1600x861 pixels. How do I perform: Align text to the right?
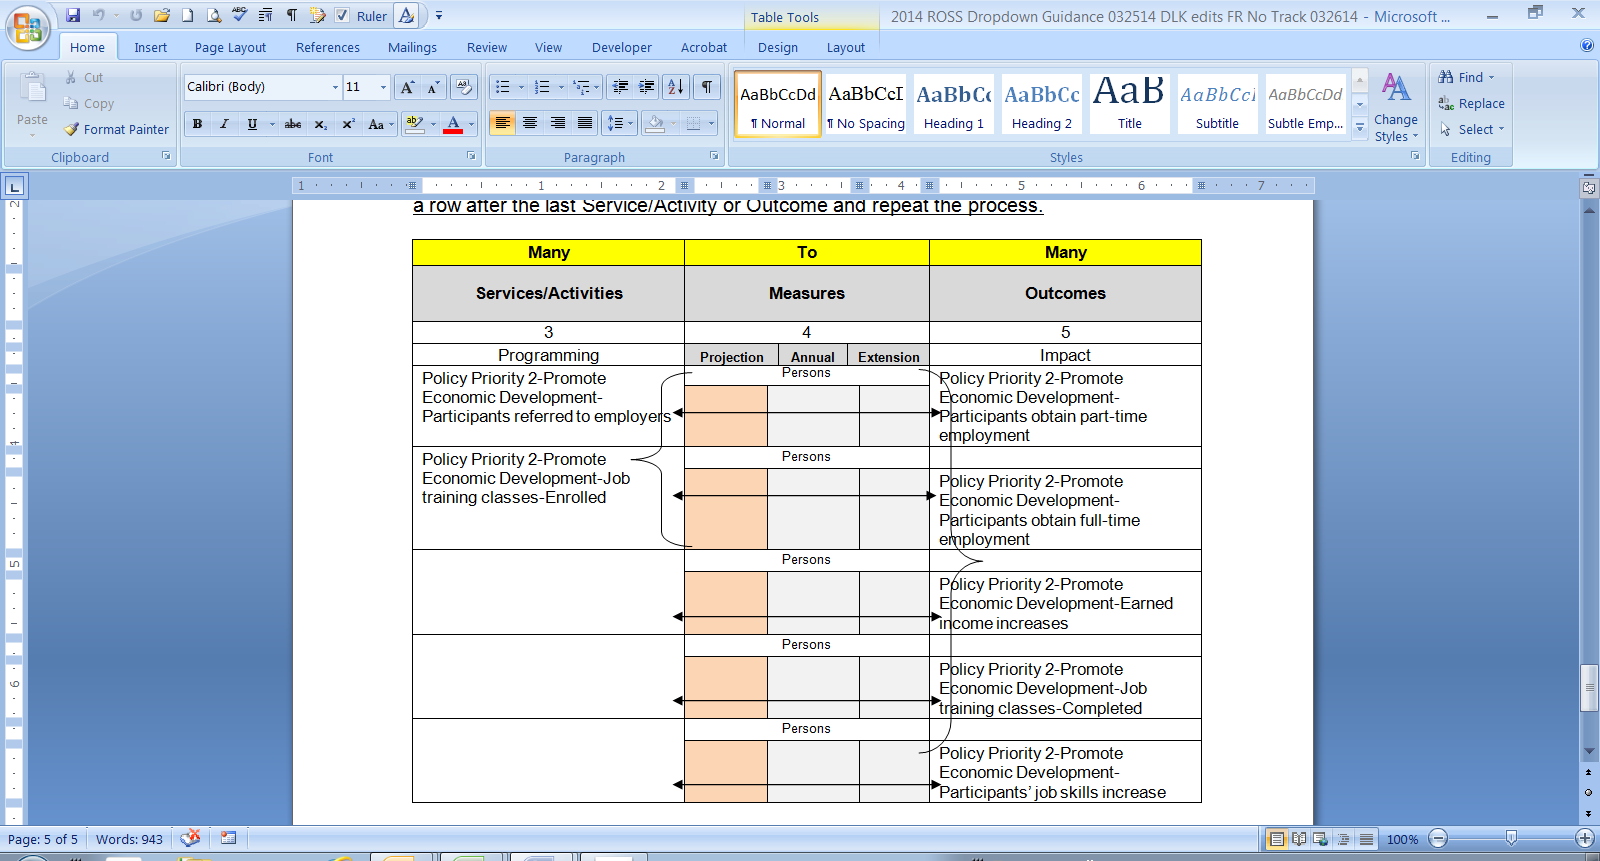[557, 123]
